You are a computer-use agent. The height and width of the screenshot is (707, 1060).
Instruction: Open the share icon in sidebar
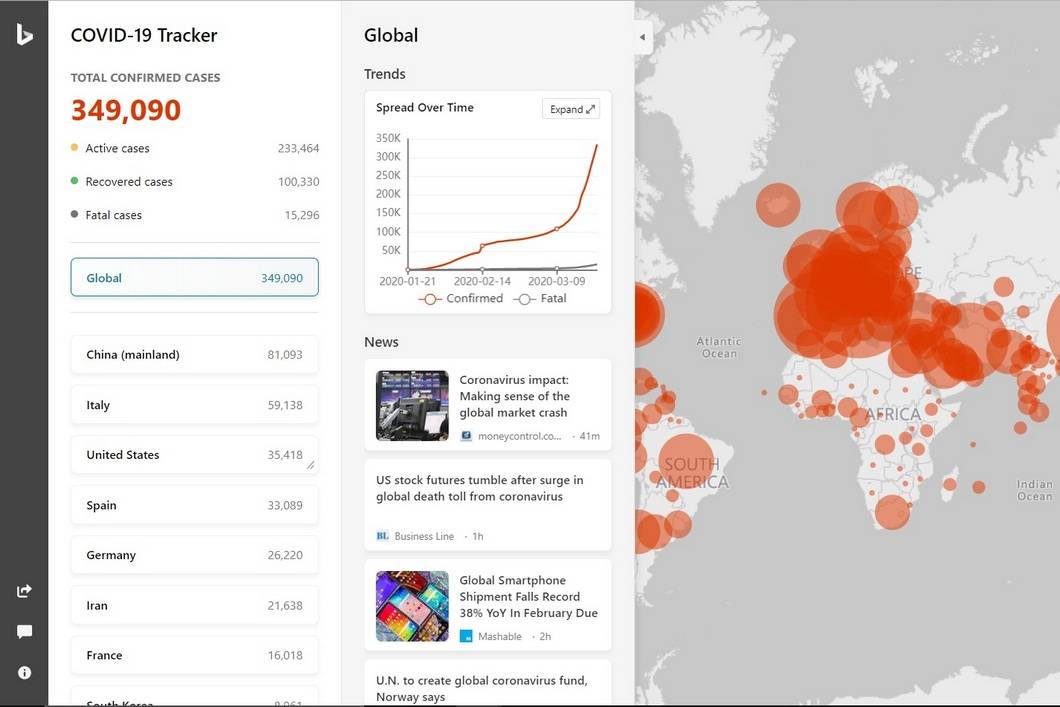tap(24, 591)
